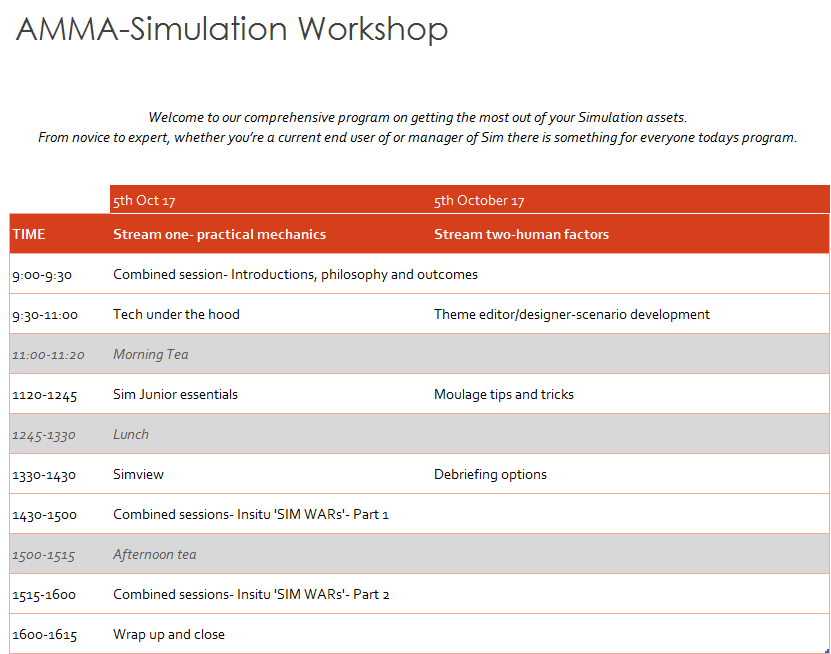The height and width of the screenshot is (654, 831).
Task: Click the 'Debriefing options' cell
Action: 490,474
